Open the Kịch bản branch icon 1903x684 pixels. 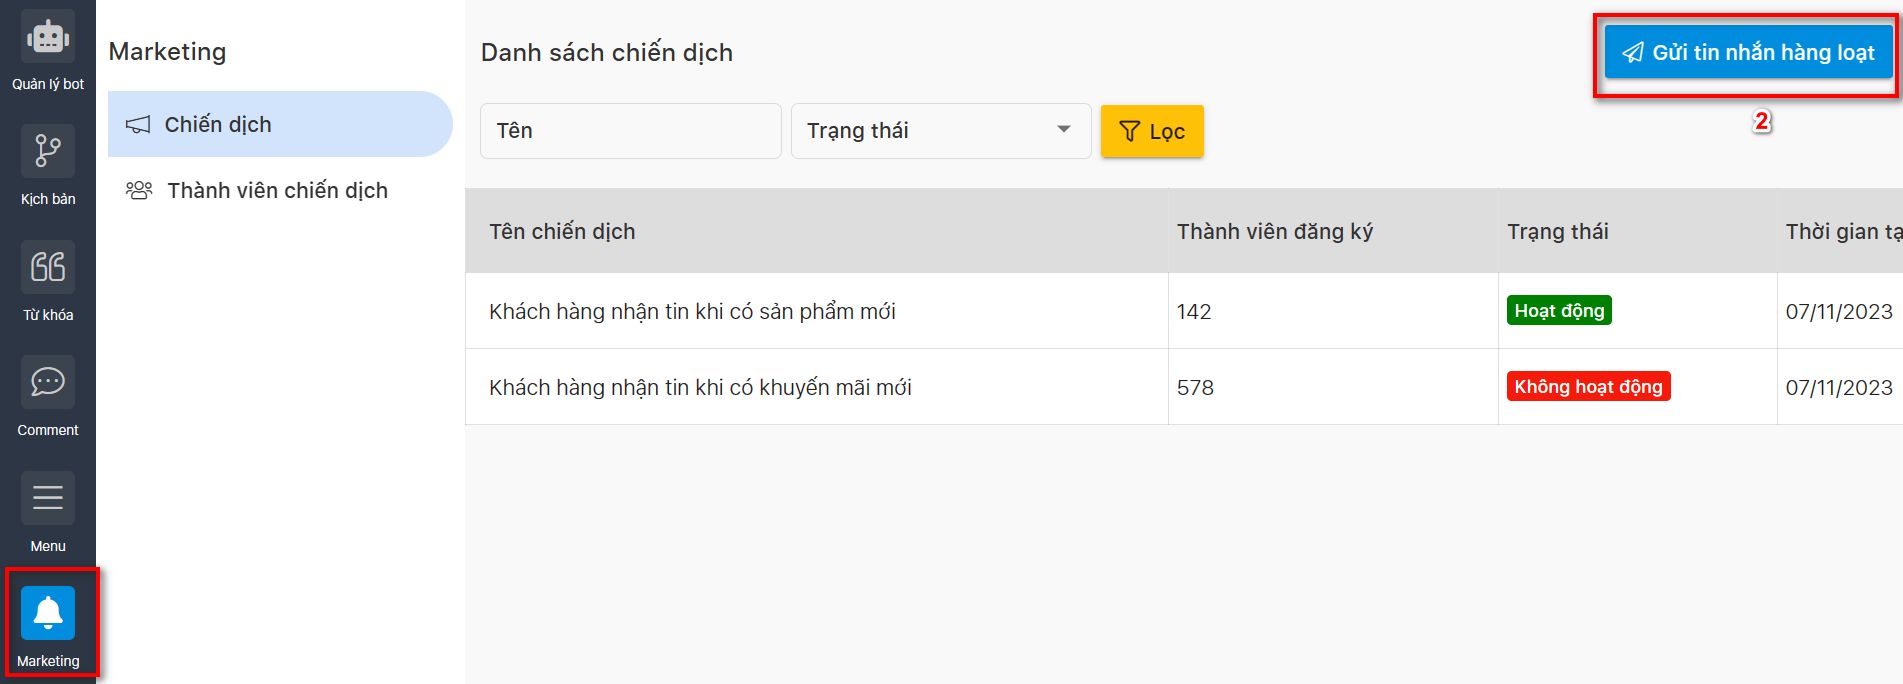coord(48,152)
